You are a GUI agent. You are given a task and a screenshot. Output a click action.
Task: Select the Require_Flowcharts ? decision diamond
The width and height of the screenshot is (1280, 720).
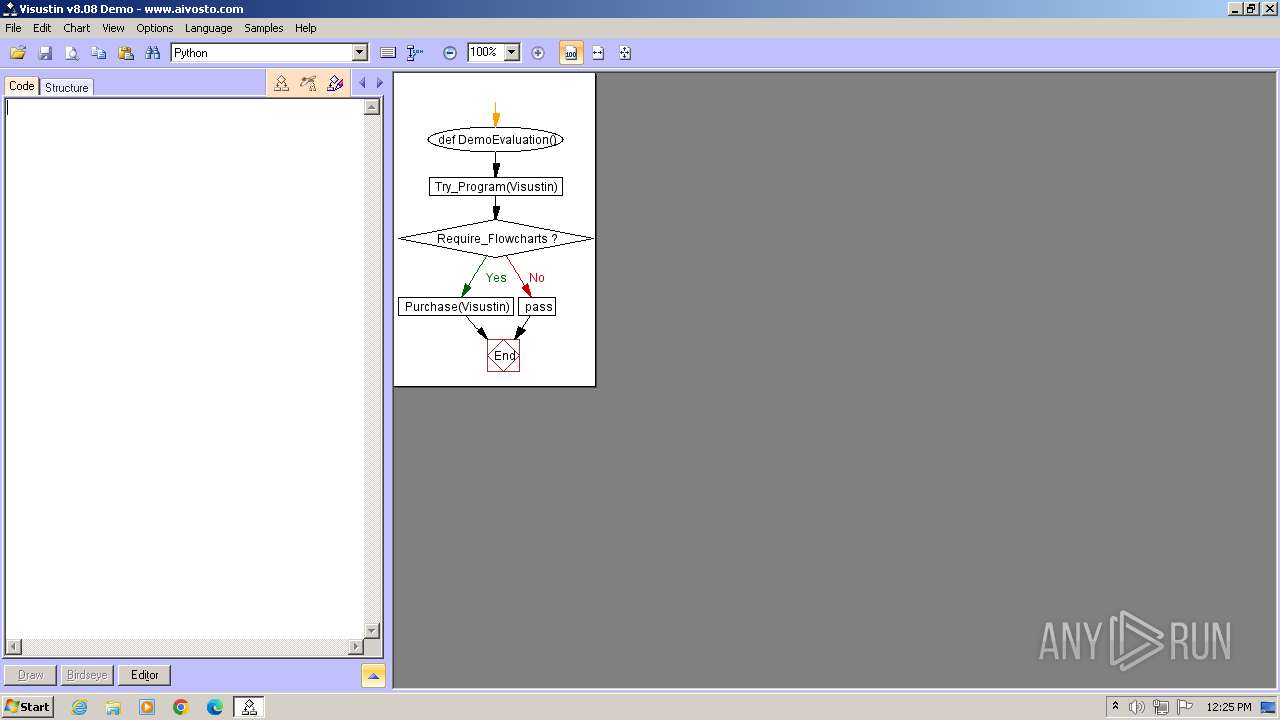496,239
